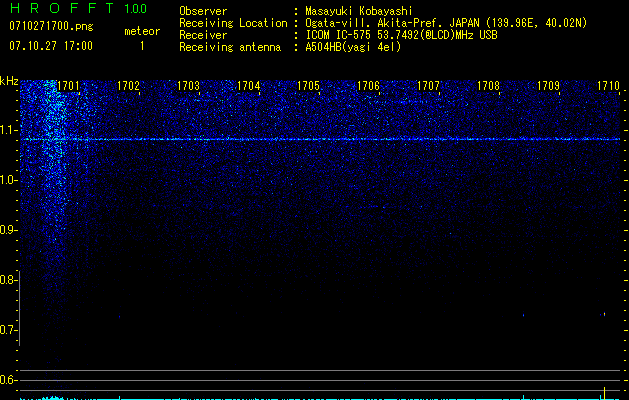This screenshot has width=629, height=400.
Task: Click the date stamp 07.10.27 17:00
Action: point(51,46)
